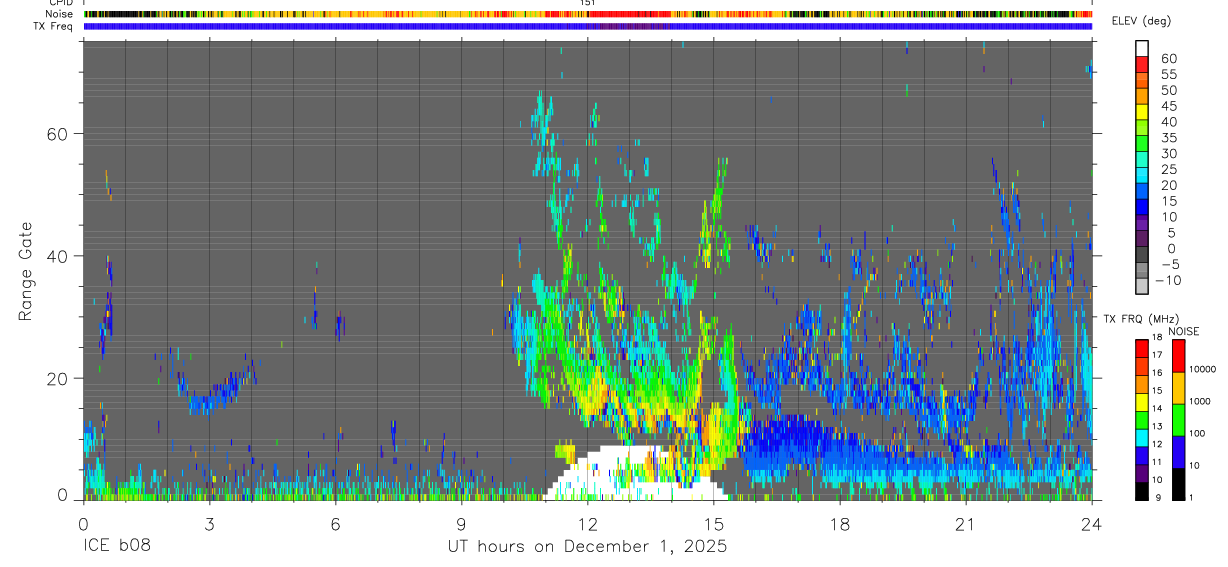Select the x-axis tick label '15'
1228x567 pixels.
tap(713, 524)
